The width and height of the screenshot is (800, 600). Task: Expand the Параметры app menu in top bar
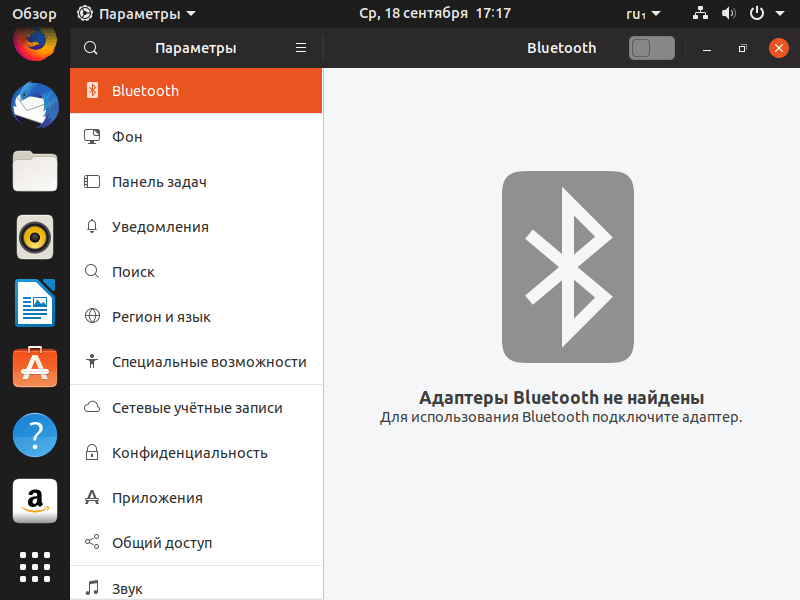[x=136, y=14]
